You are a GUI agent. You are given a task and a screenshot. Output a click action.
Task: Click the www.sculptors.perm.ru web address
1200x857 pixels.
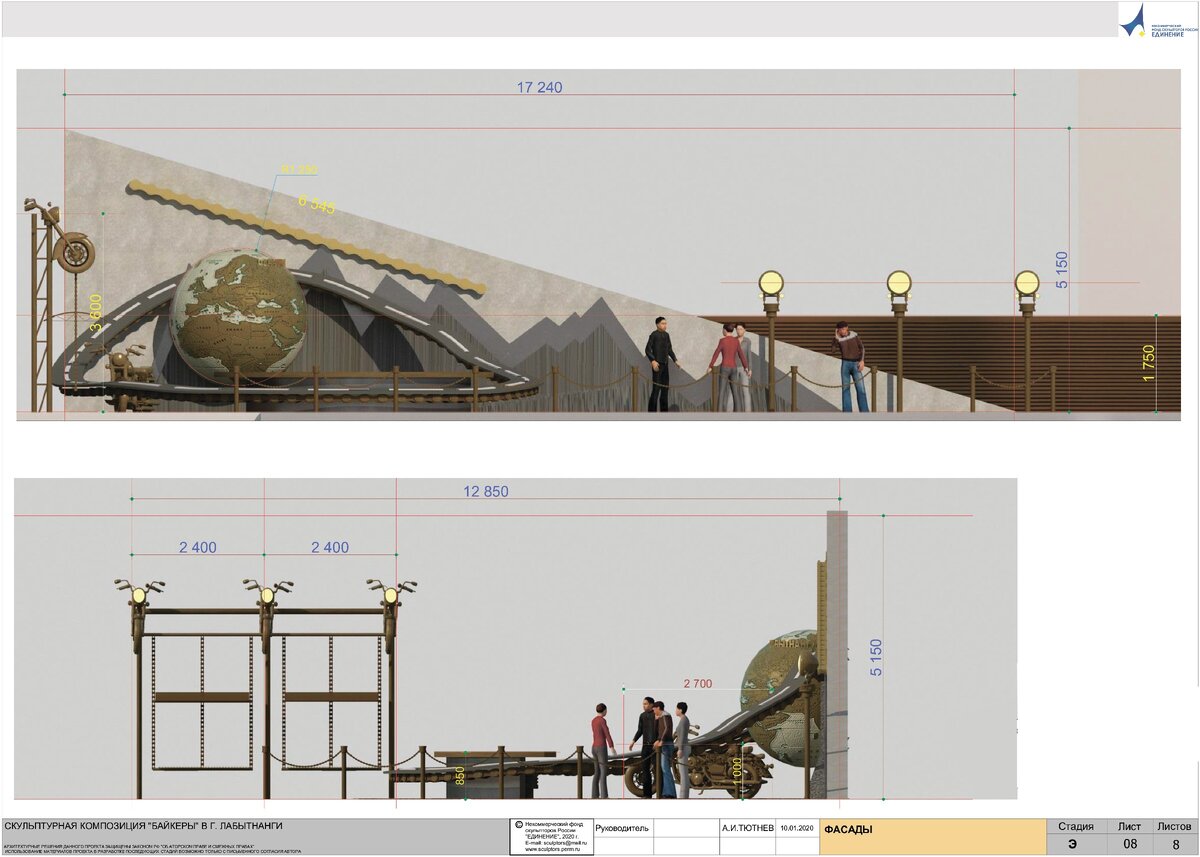552,850
